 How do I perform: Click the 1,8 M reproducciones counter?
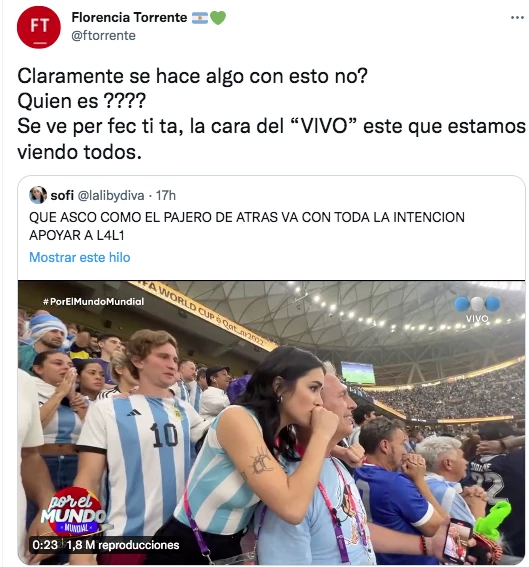click(x=123, y=545)
